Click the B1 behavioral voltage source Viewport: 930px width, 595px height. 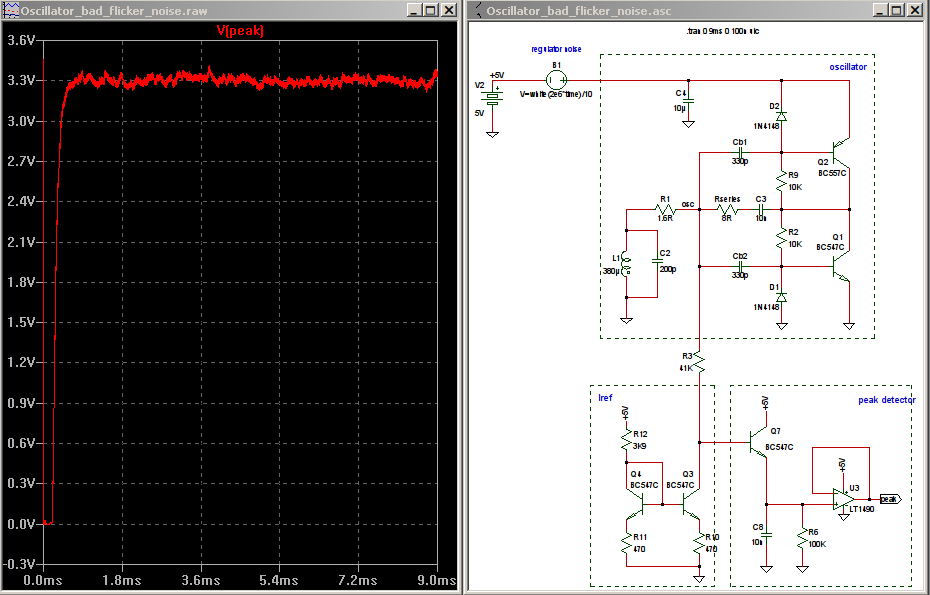pos(557,79)
